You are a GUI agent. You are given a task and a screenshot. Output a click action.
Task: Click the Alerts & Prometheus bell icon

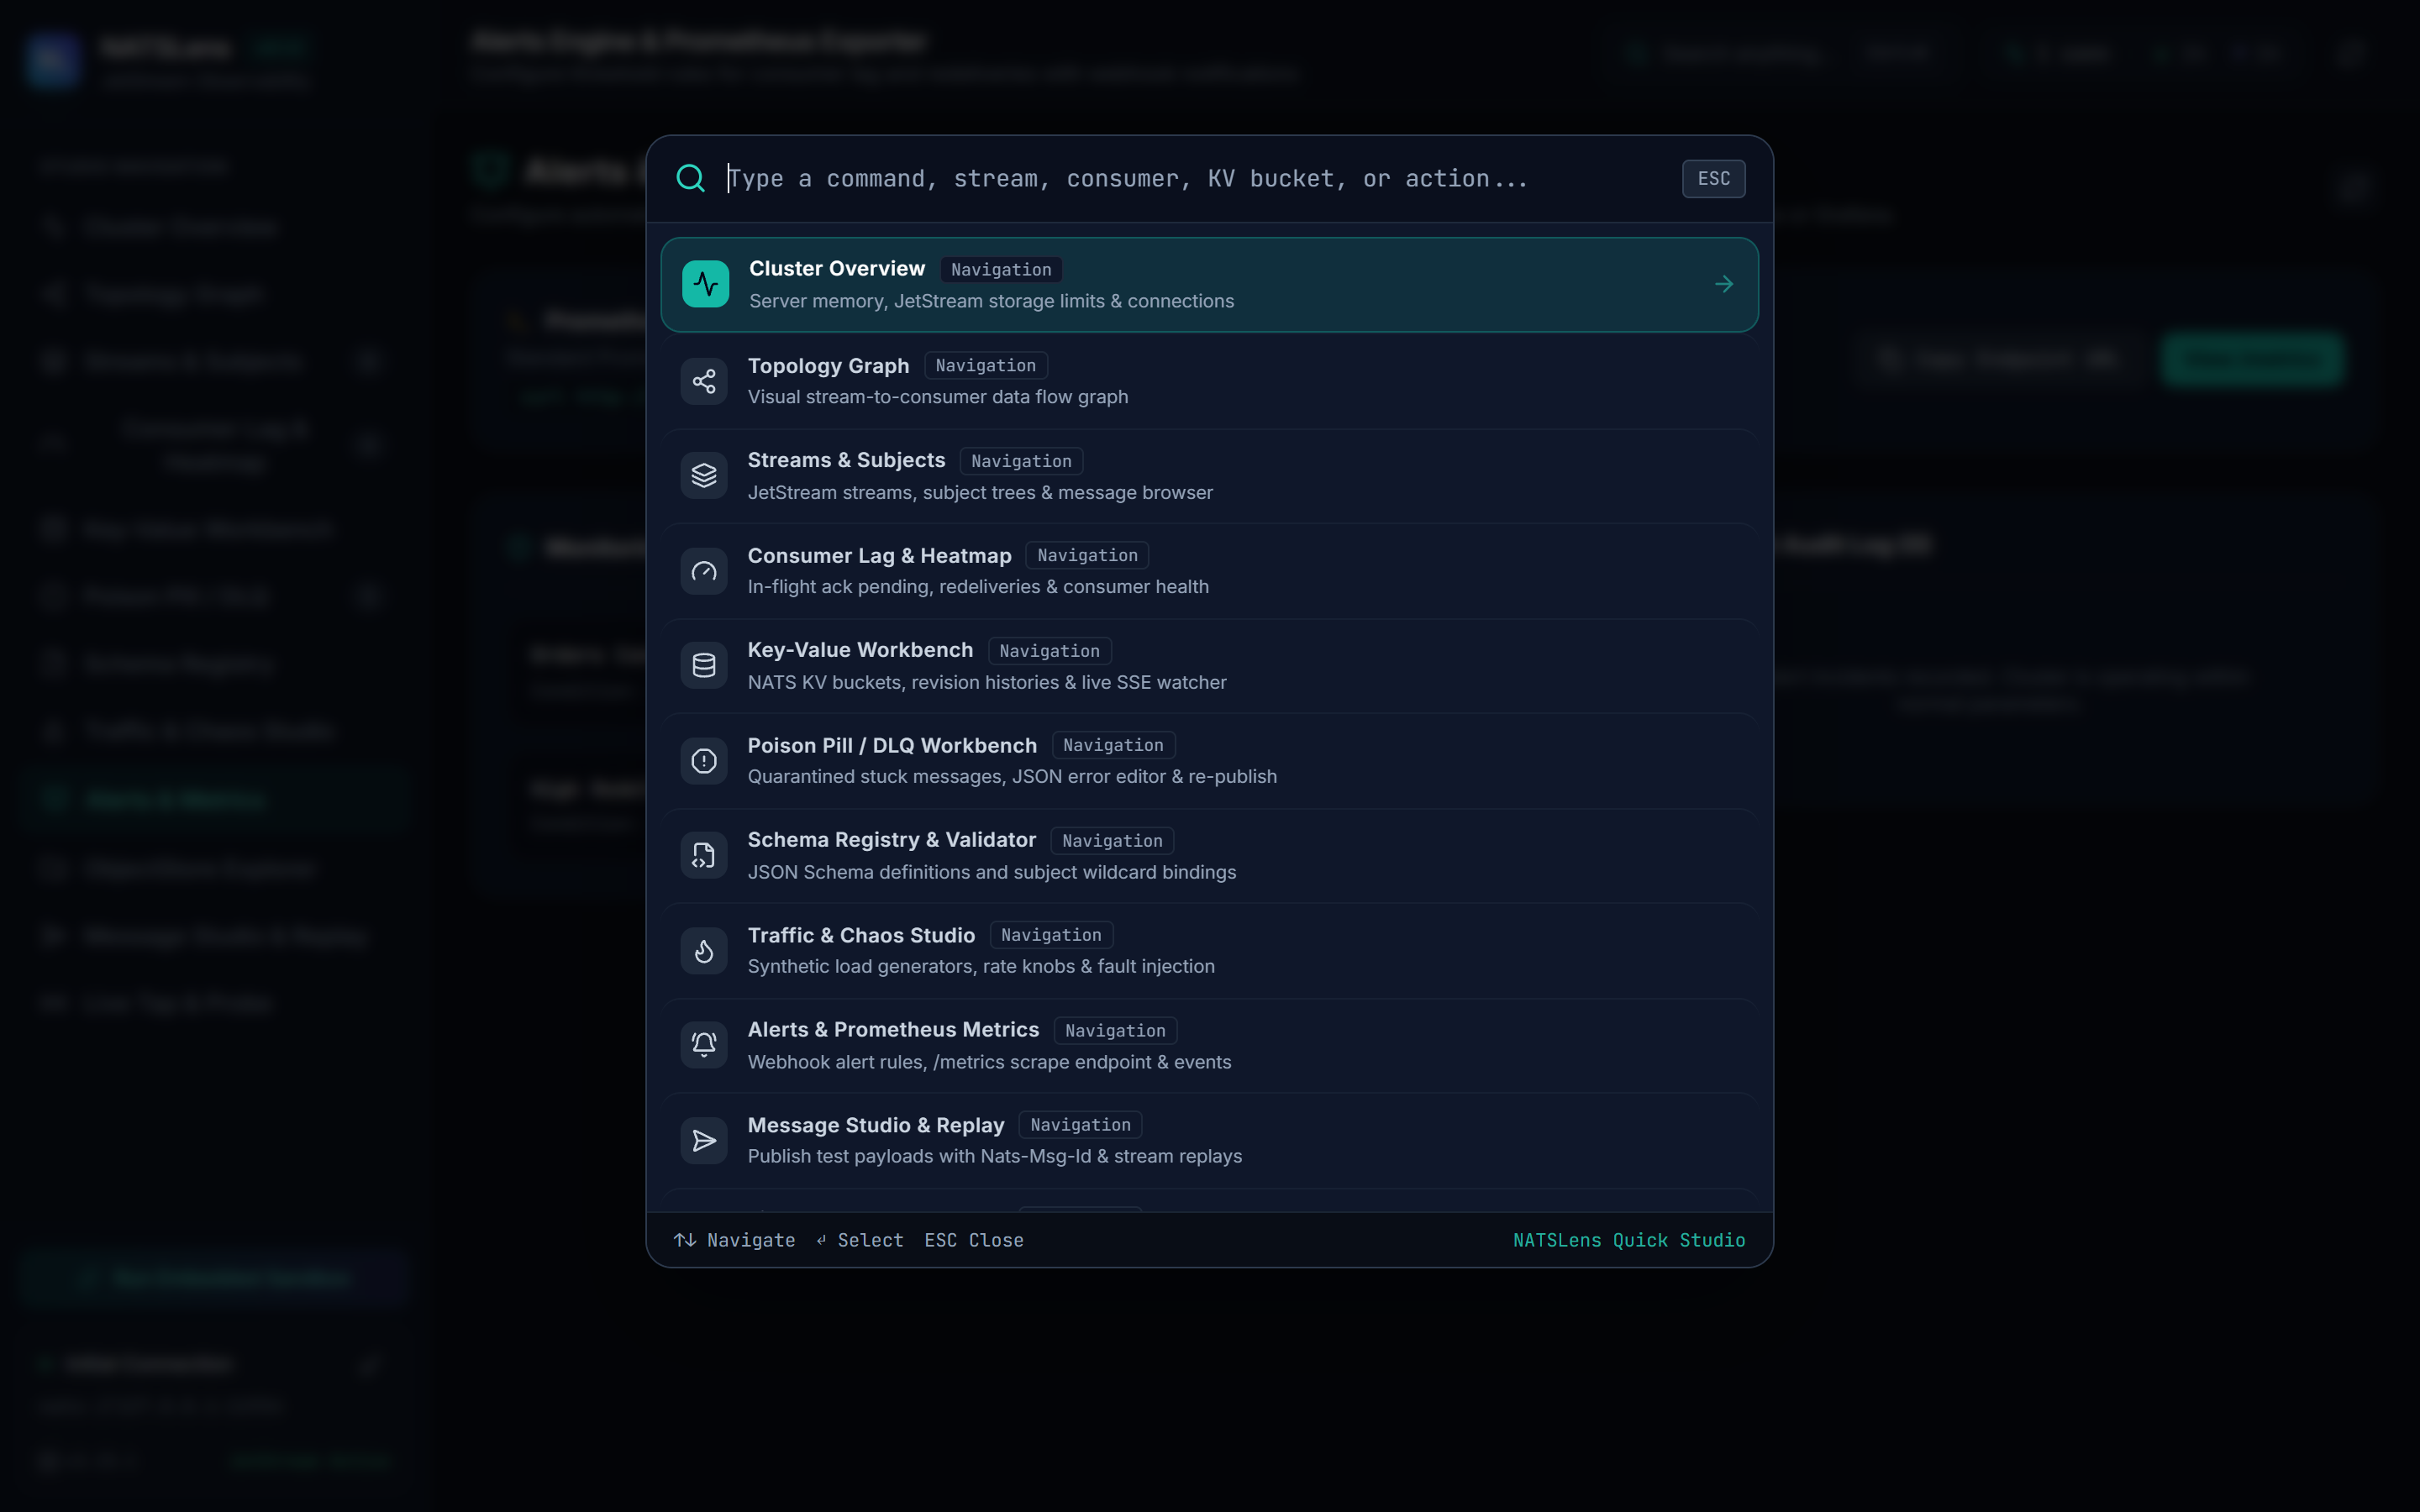[x=704, y=1045]
